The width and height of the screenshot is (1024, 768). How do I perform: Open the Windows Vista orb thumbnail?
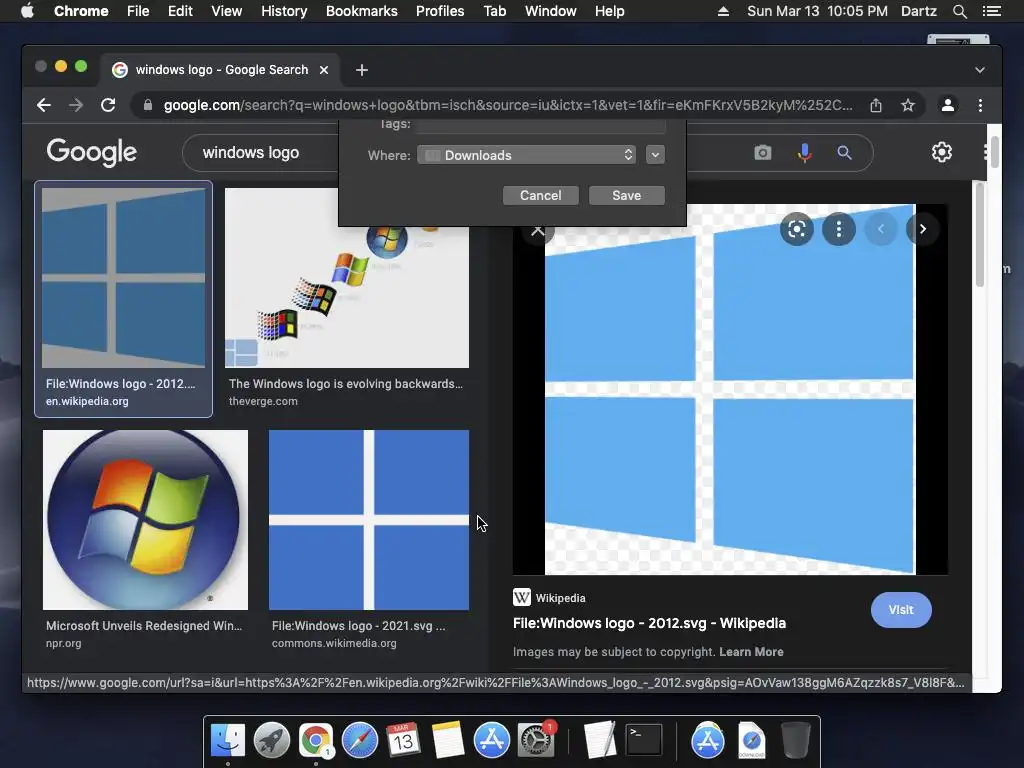(x=145, y=520)
